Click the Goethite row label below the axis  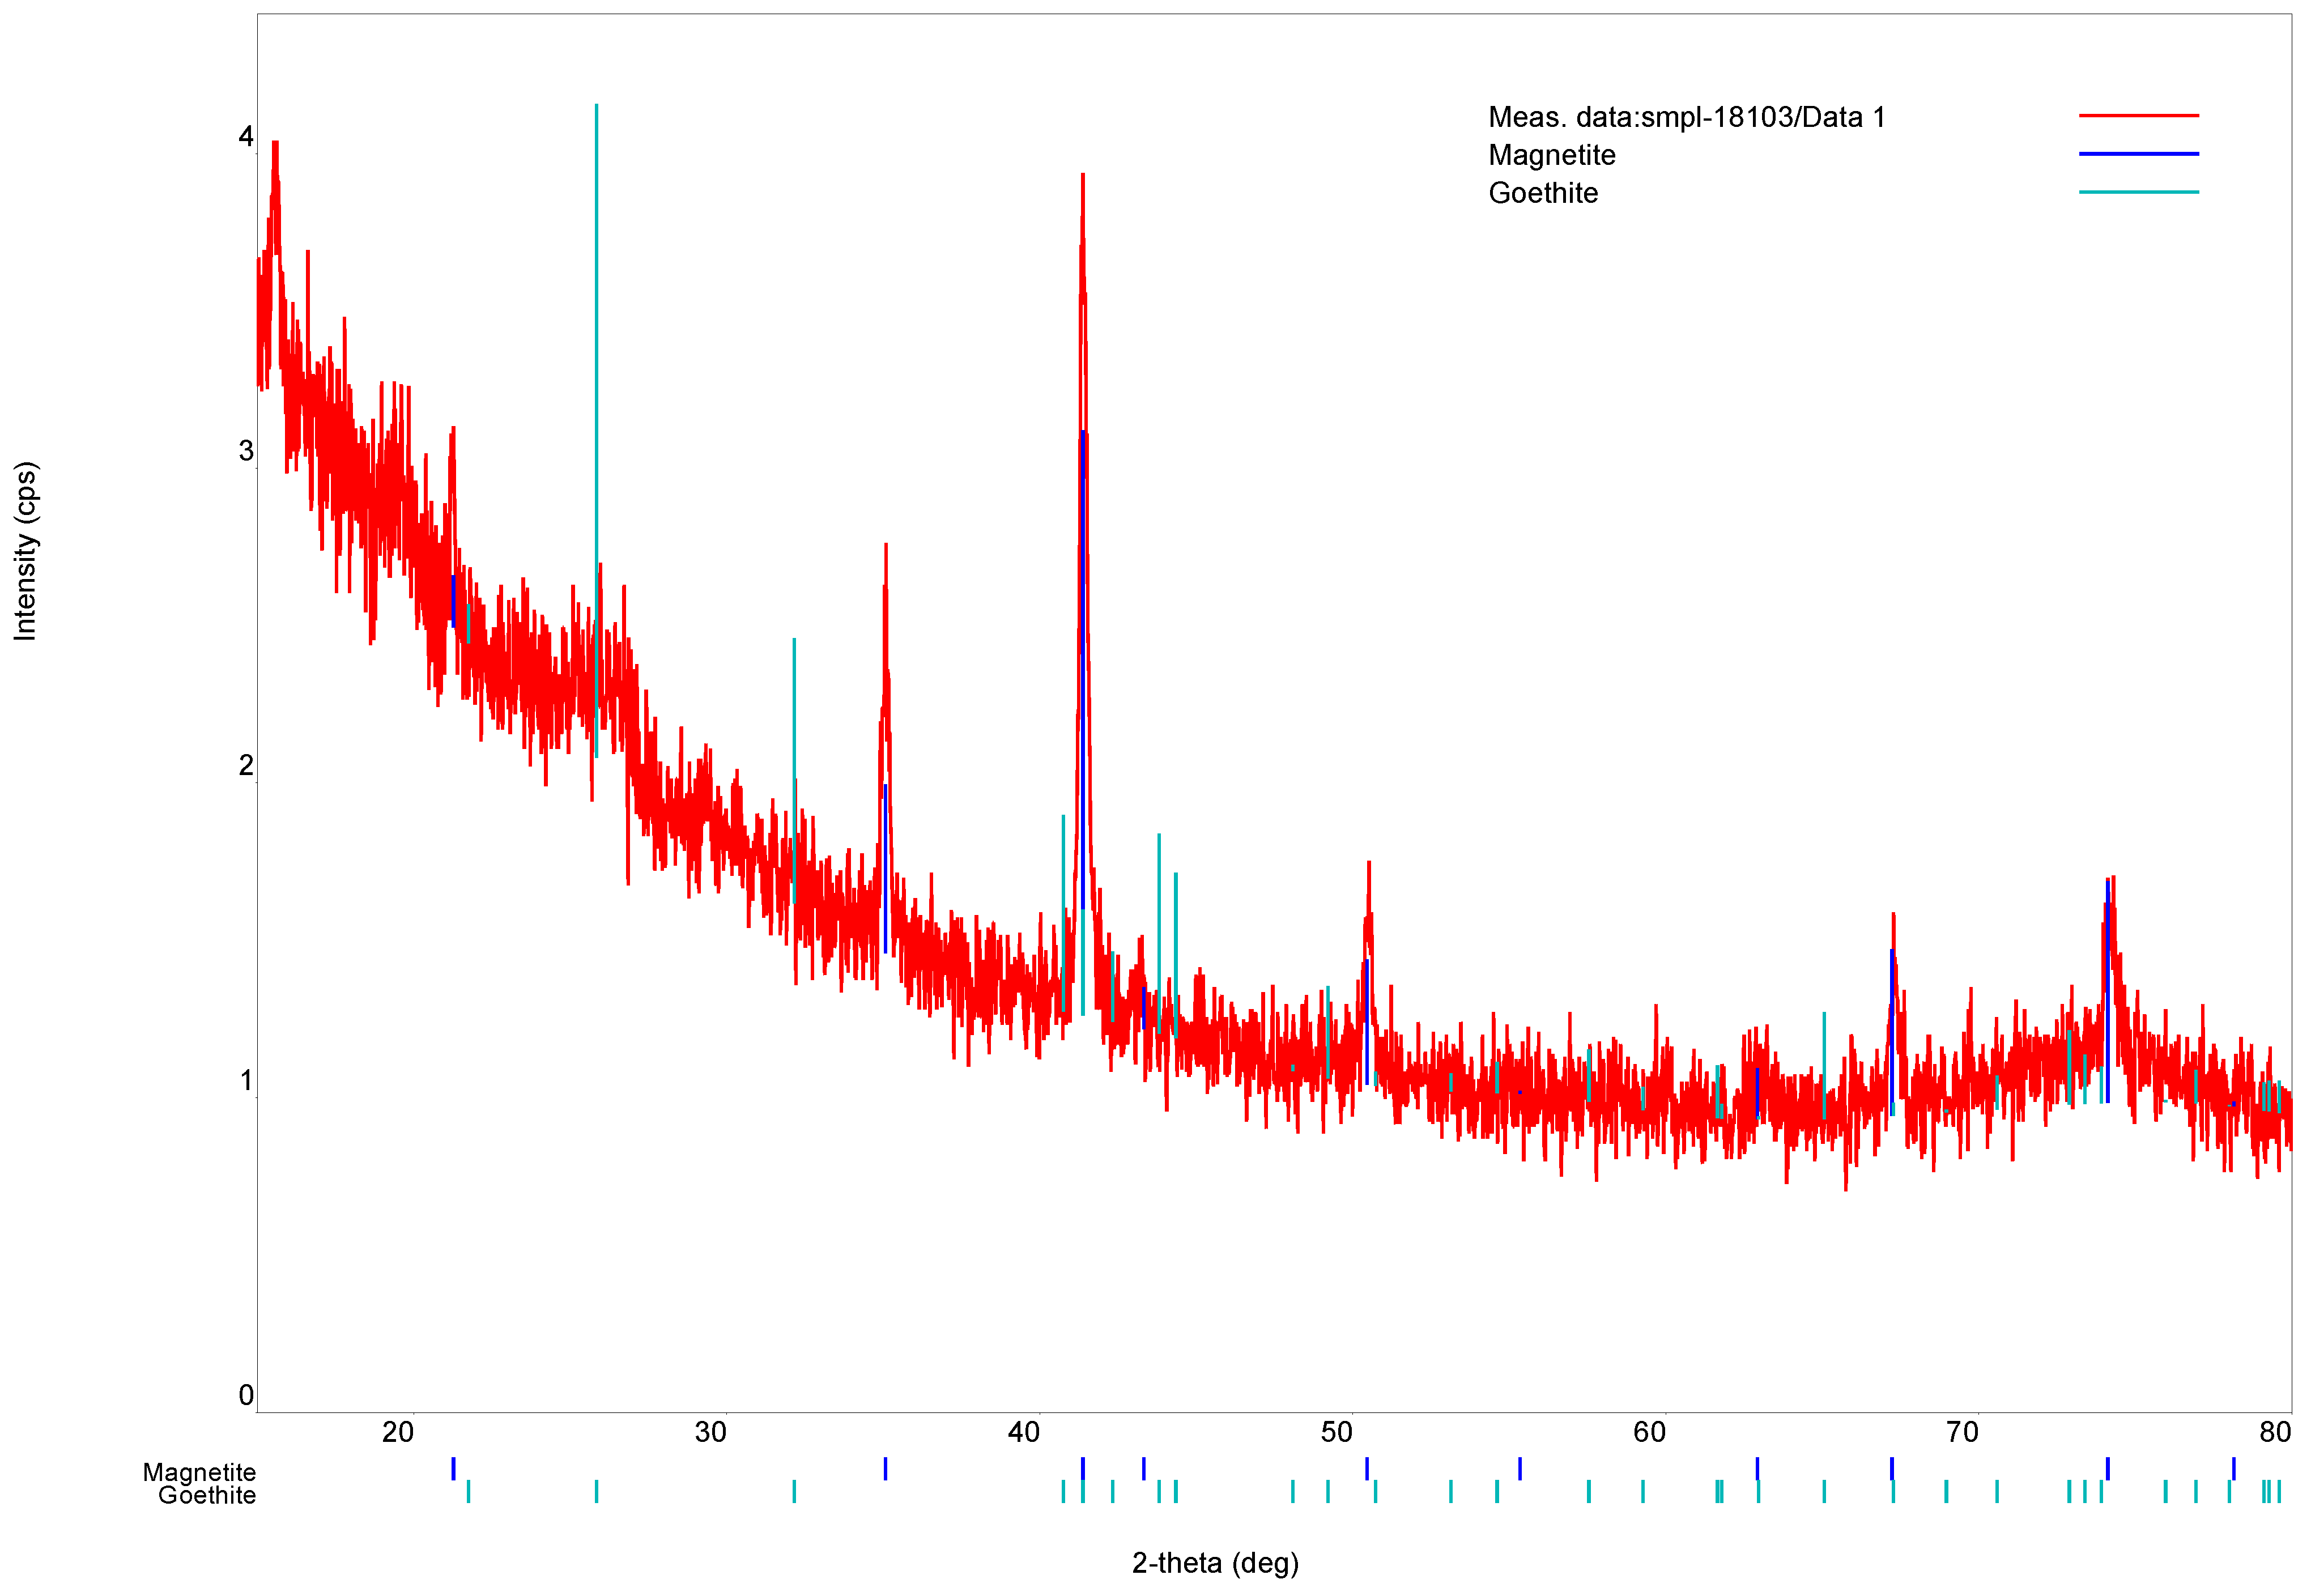coord(207,1495)
